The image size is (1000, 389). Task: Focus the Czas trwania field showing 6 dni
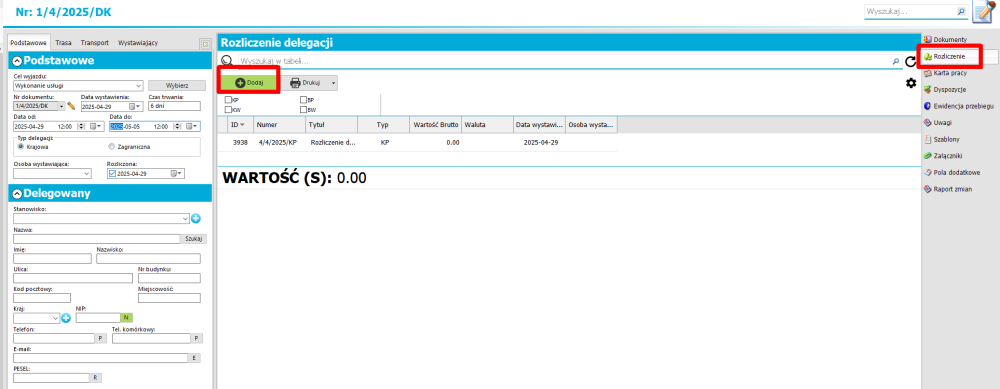tap(174, 106)
